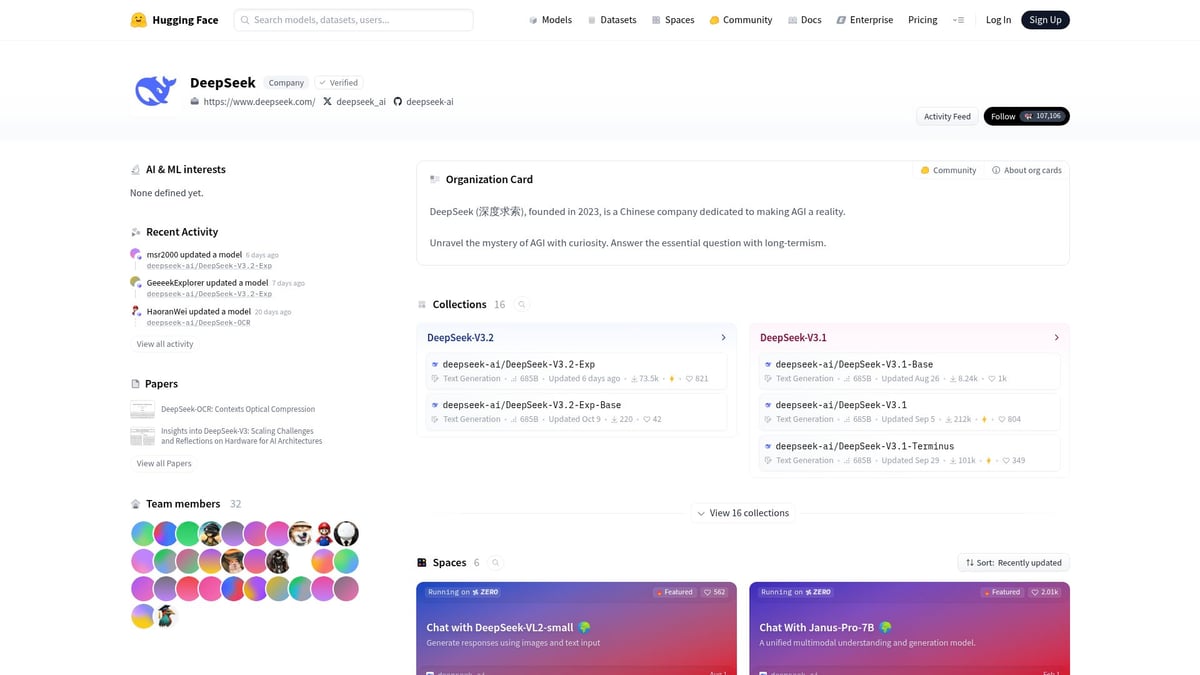
Task: Open Chat with DeepSeek-VL2-small space card
Action: click(x=576, y=629)
